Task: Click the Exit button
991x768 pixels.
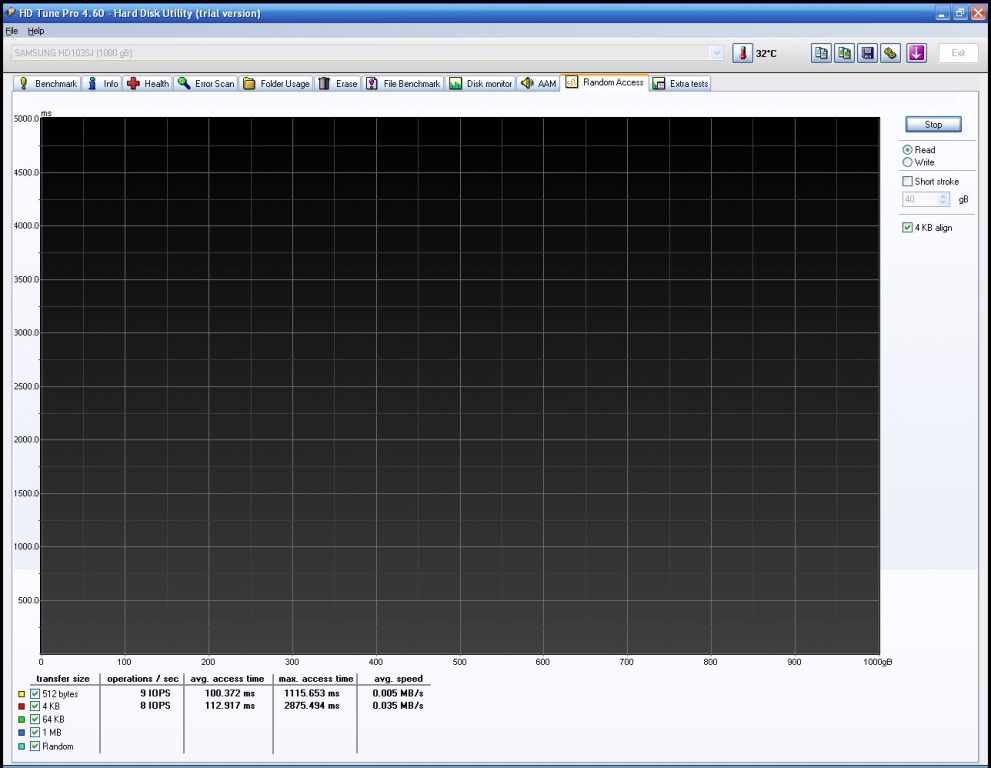Action: click(958, 53)
